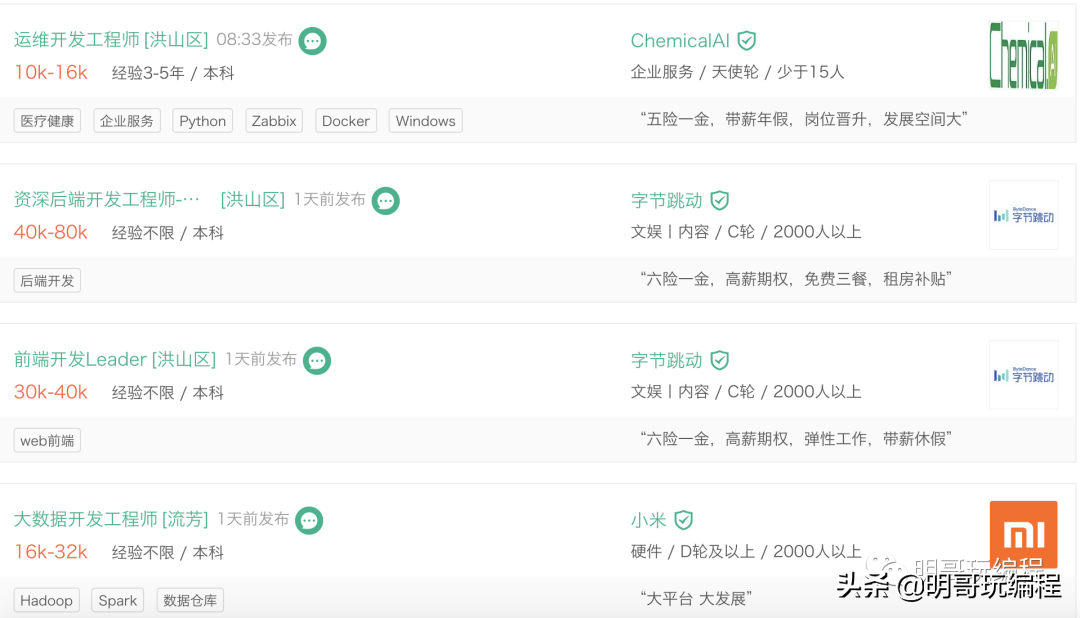This screenshot has height=618, width=1080.
Task: Click the 六险一金，高薪期权，弹性工作 benefits text
Action: (796, 439)
